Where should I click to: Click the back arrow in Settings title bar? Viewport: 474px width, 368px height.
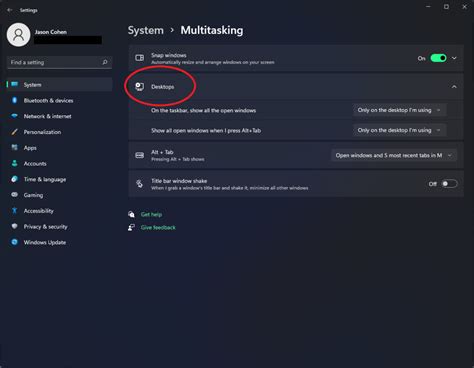click(10, 10)
